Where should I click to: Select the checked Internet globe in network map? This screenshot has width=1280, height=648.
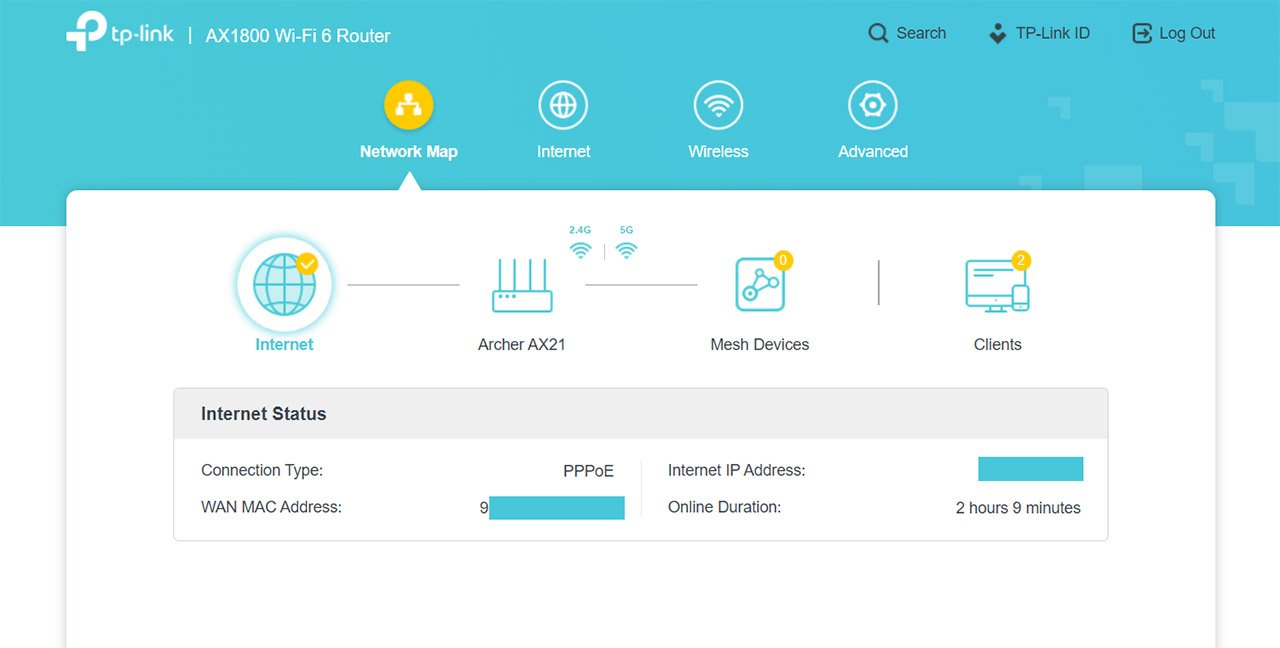click(x=285, y=285)
